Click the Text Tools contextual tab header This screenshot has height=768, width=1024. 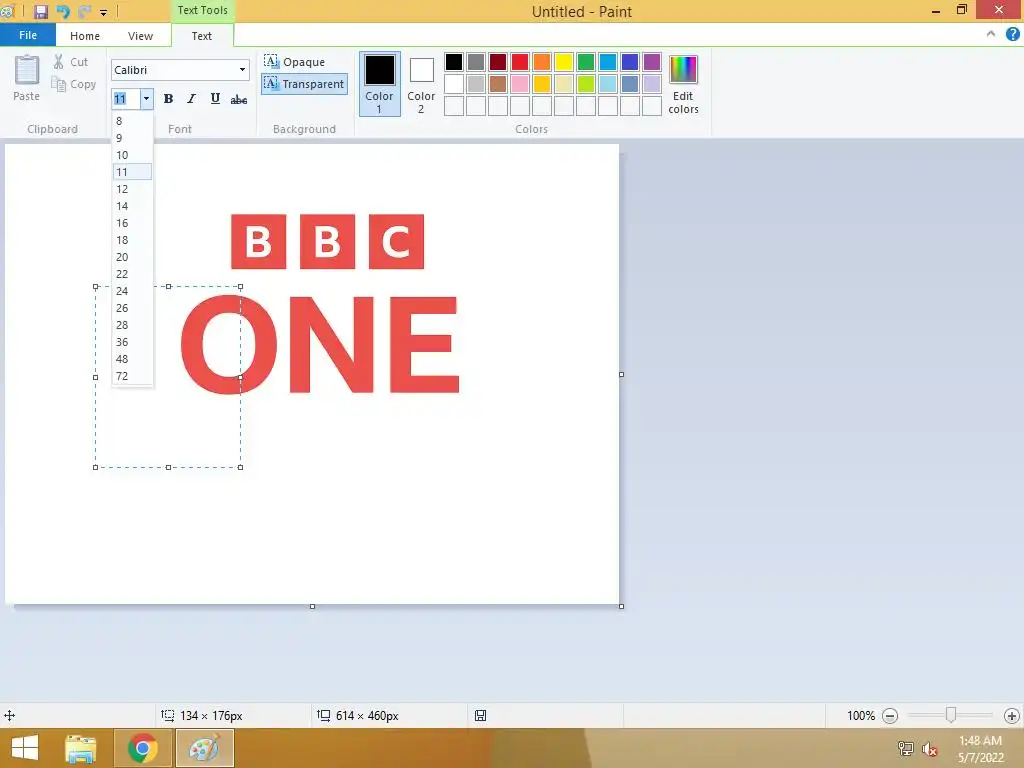(202, 10)
